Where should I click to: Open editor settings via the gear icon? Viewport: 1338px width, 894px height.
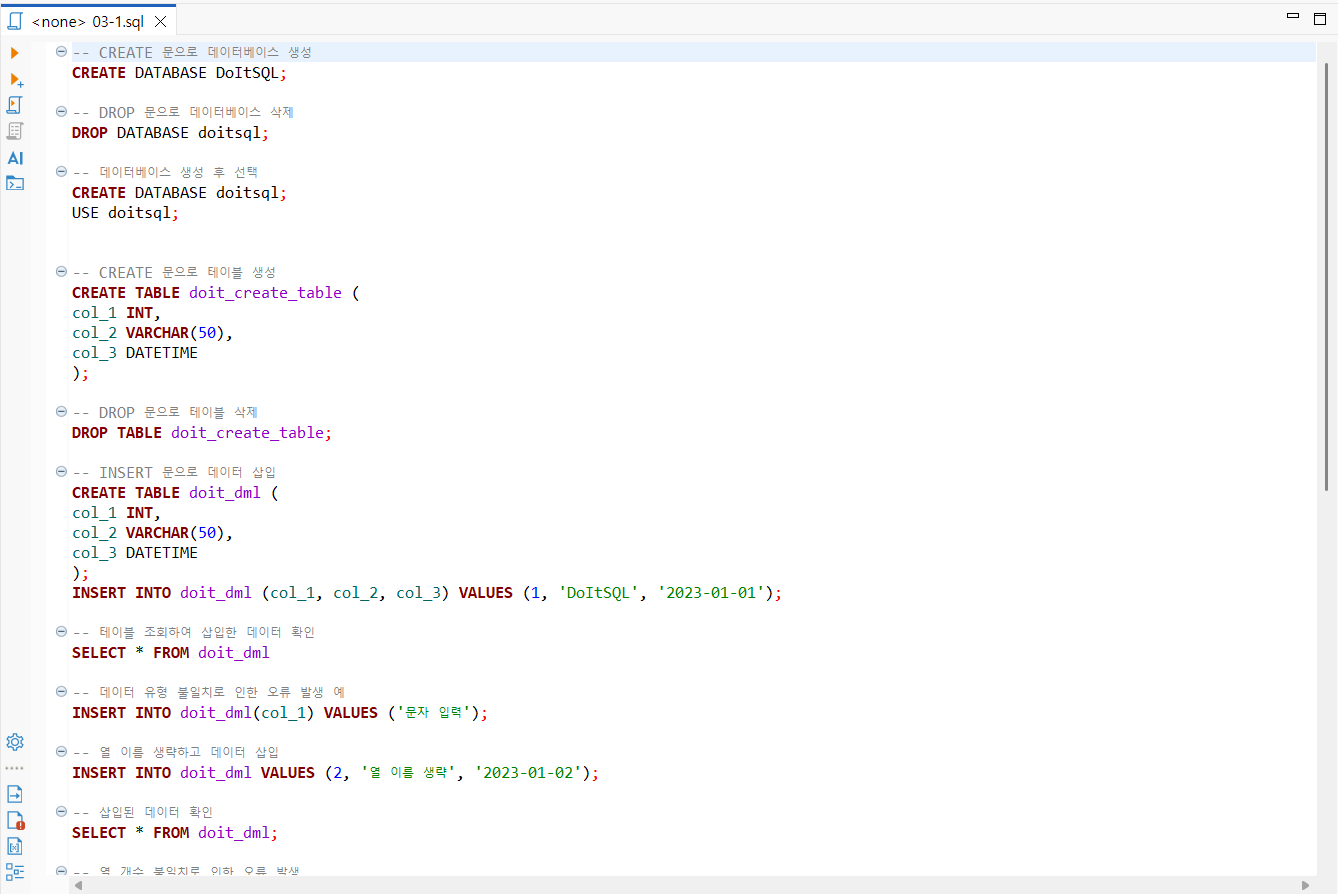pos(15,742)
